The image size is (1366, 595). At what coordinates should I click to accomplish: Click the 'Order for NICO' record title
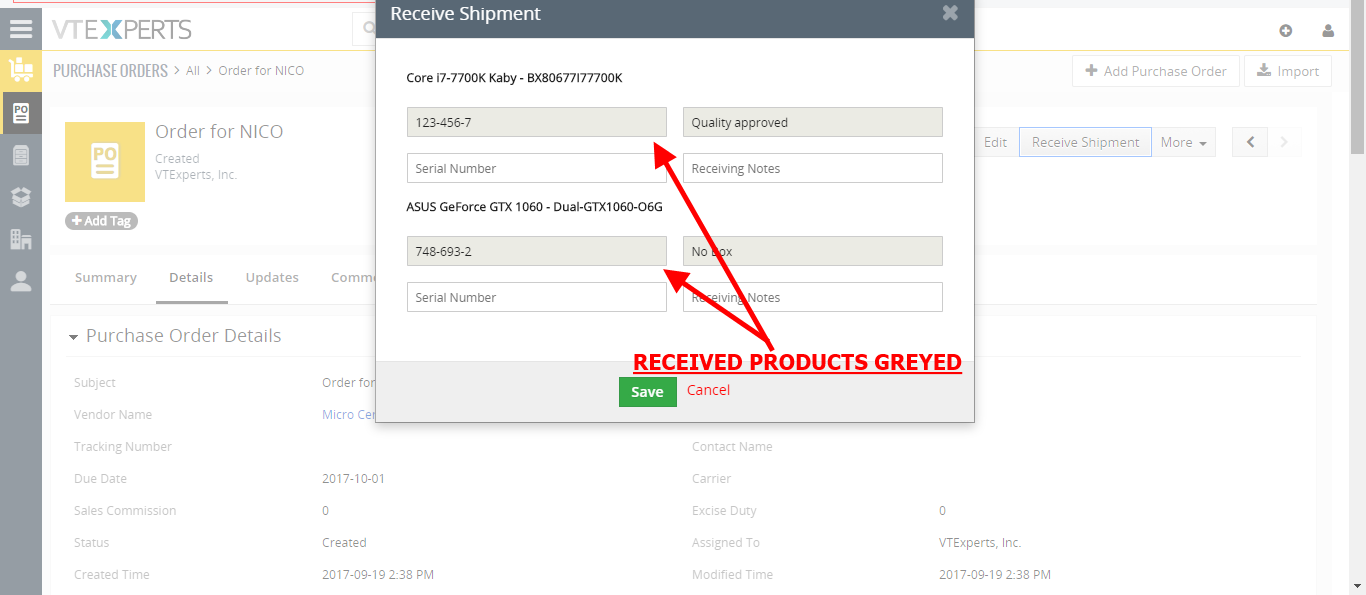pos(219,132)
